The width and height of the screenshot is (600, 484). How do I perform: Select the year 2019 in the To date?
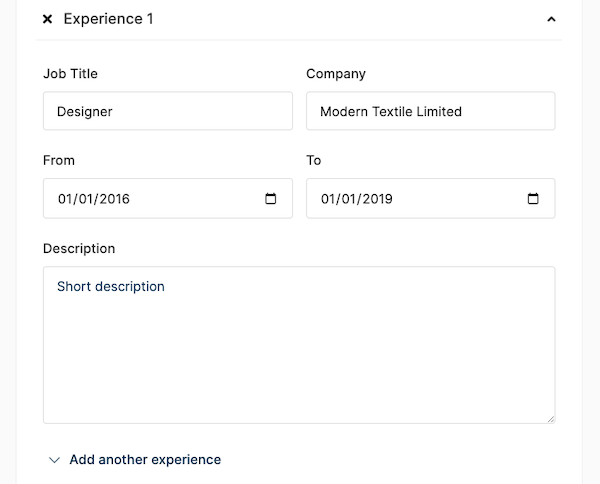pyautogui.click(x=377, y=198)
